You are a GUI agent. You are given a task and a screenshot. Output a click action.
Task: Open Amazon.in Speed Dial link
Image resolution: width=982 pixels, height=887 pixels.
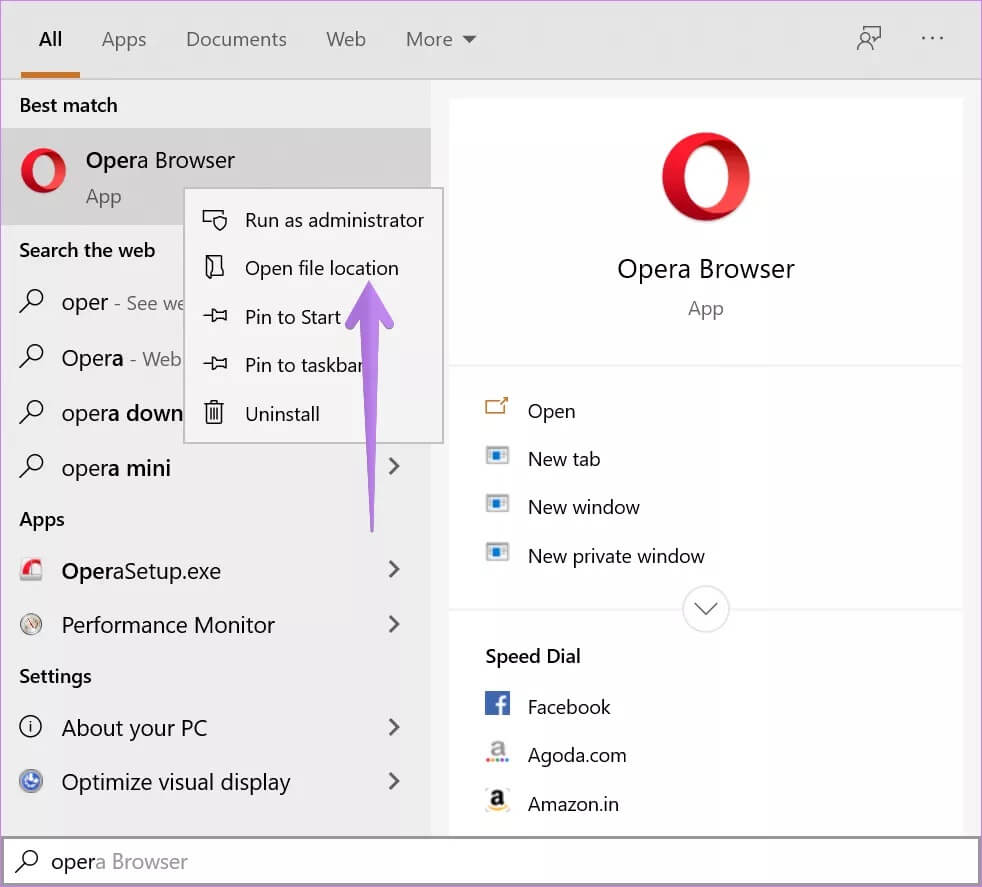pyautogui.click(x=573, y=804)
